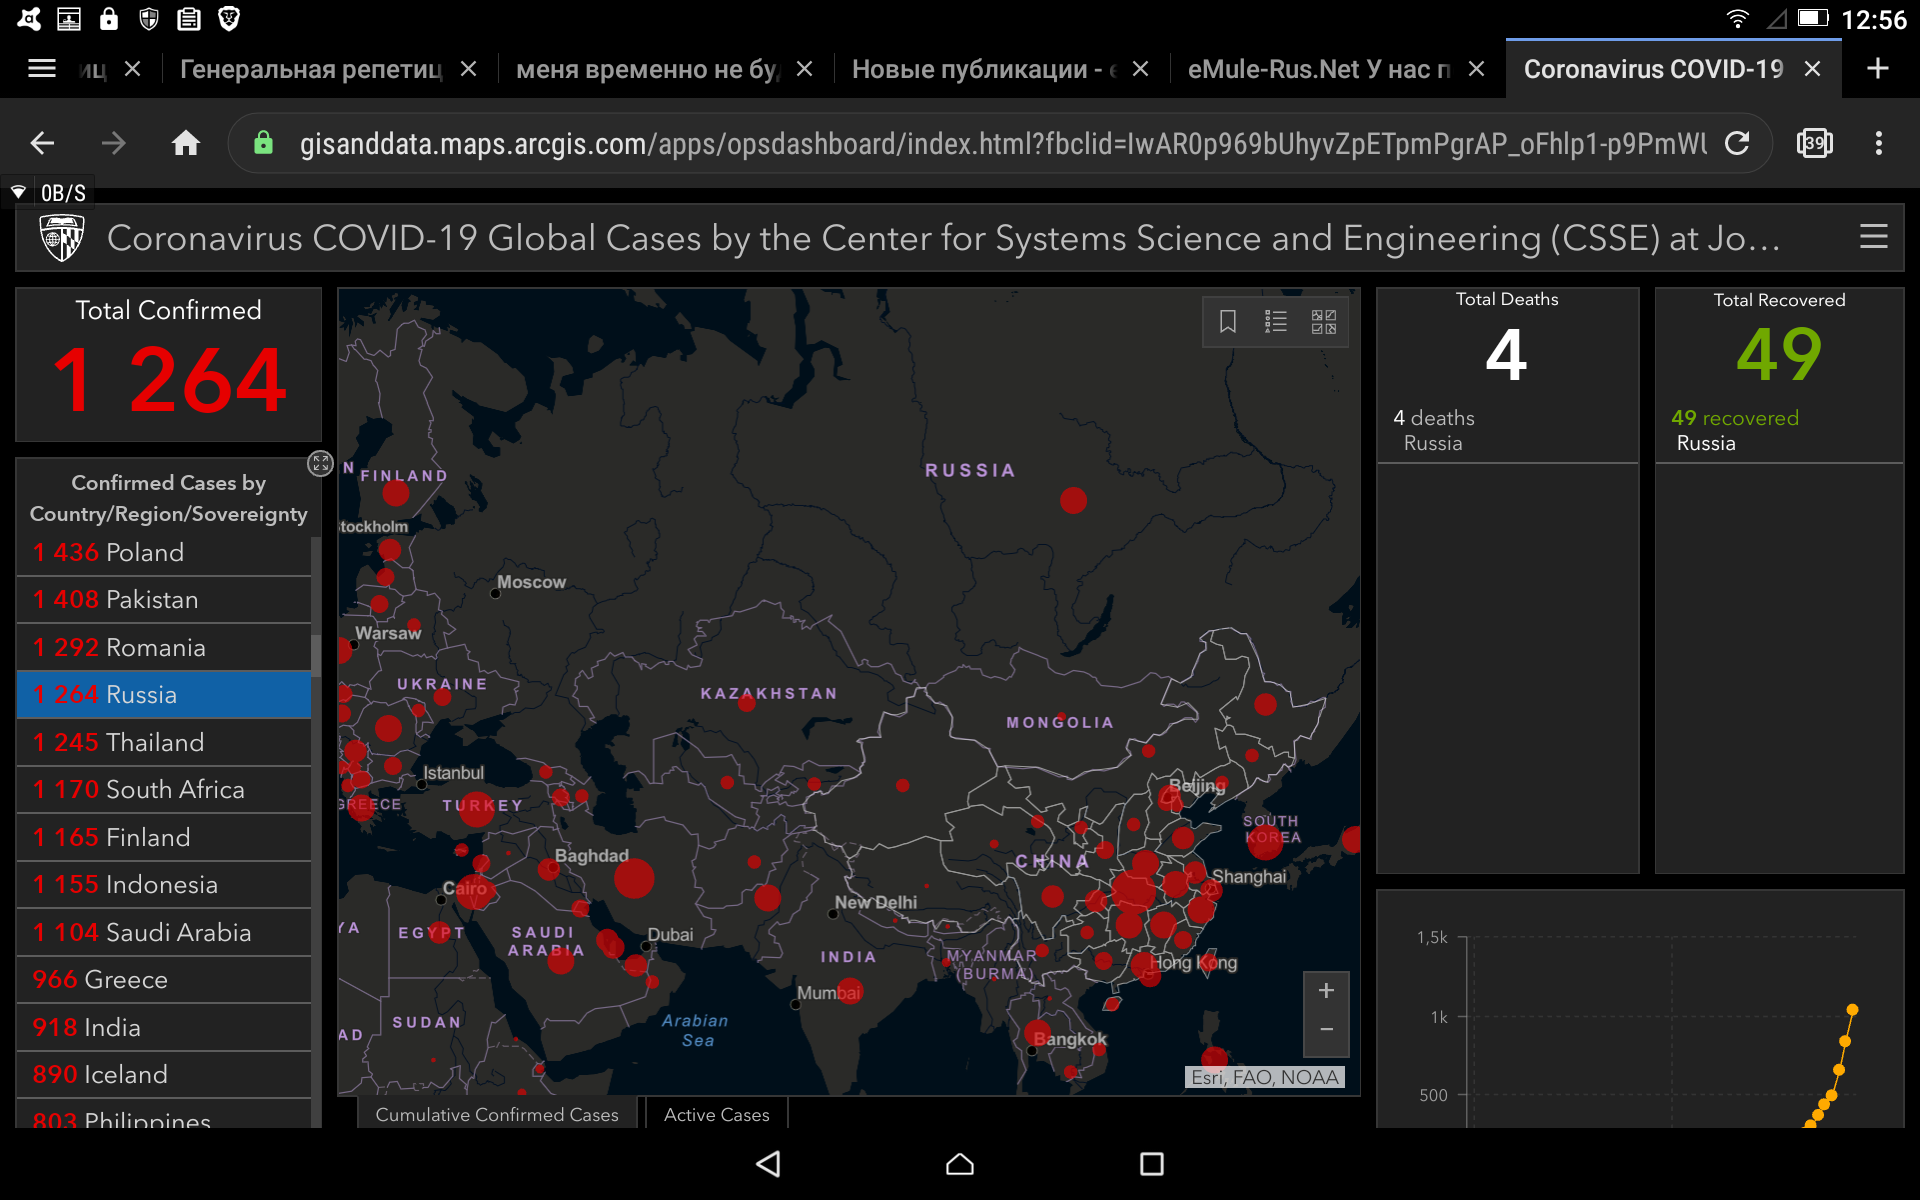1920x1200 pixels.
Task: Switch to eMule-Rus.Net tab
Action: click(x=1319, y=69)
